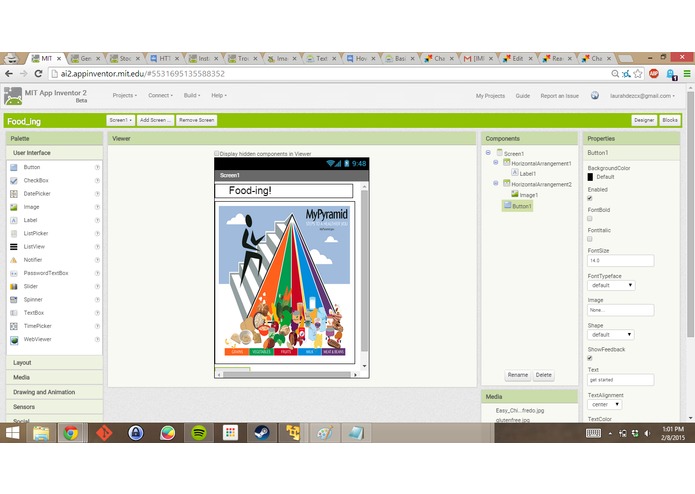
Task: Select the PasswordTextBox palette icon
Action: [14, 273]
